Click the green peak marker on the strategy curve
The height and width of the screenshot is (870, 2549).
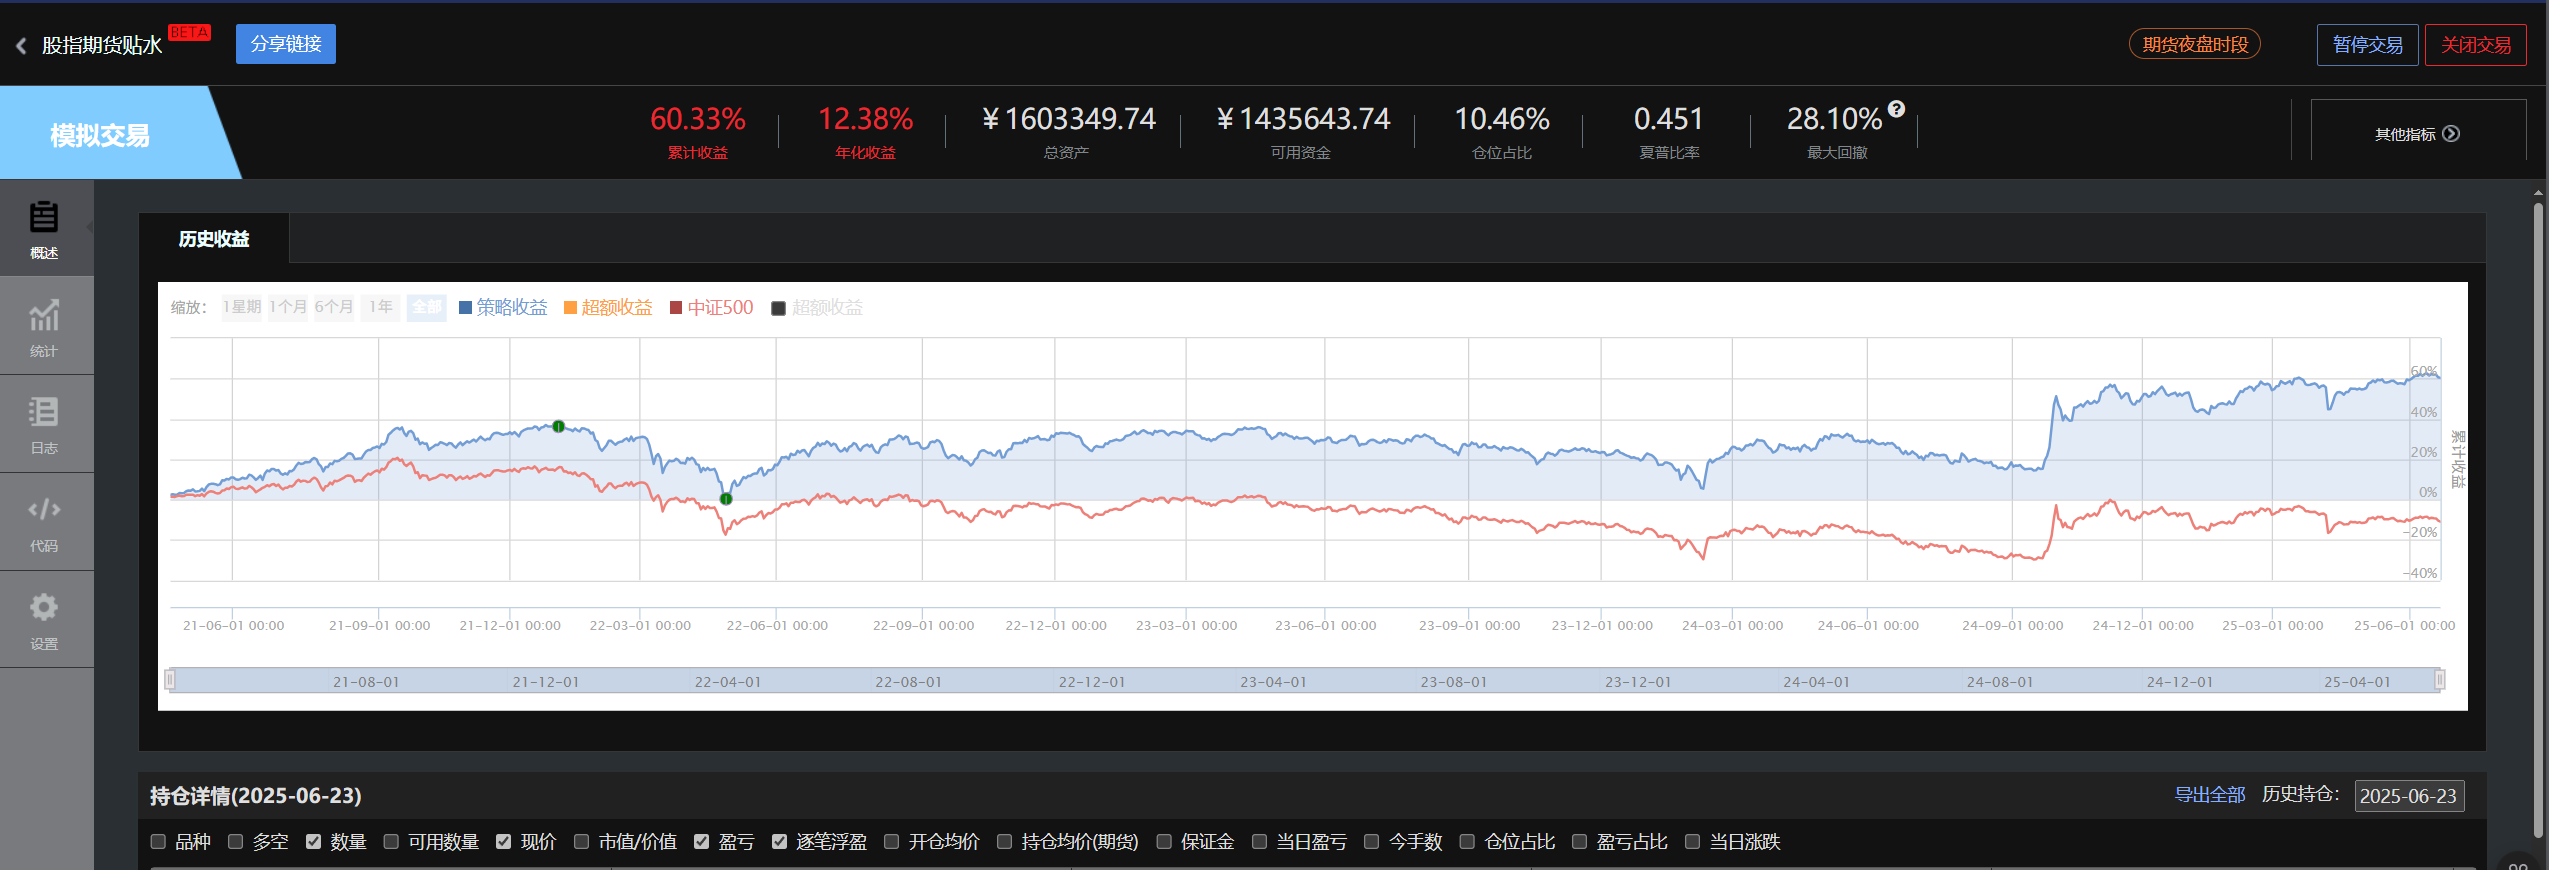[559, 426]
